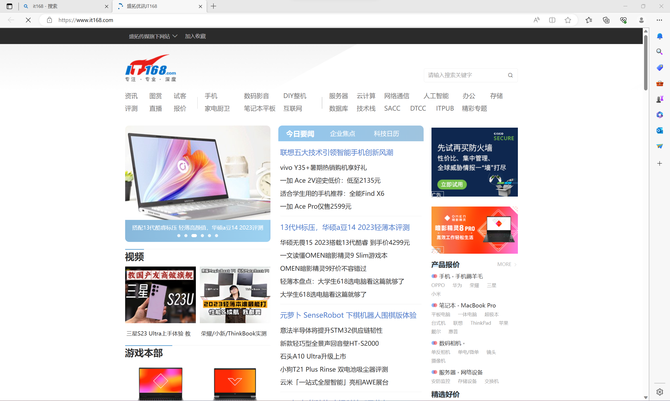Open the SenseRobot 下棋机器人 headline

pos(348,315)
